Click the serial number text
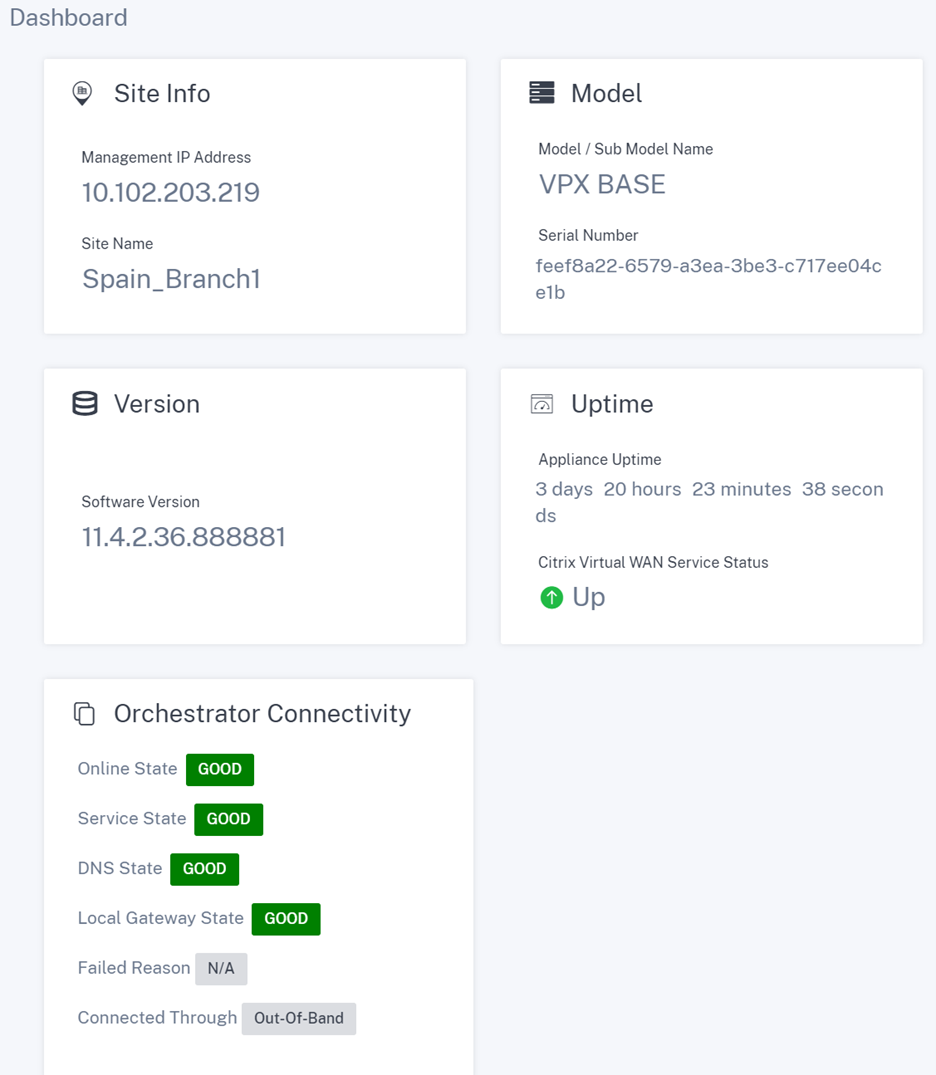 708,279
